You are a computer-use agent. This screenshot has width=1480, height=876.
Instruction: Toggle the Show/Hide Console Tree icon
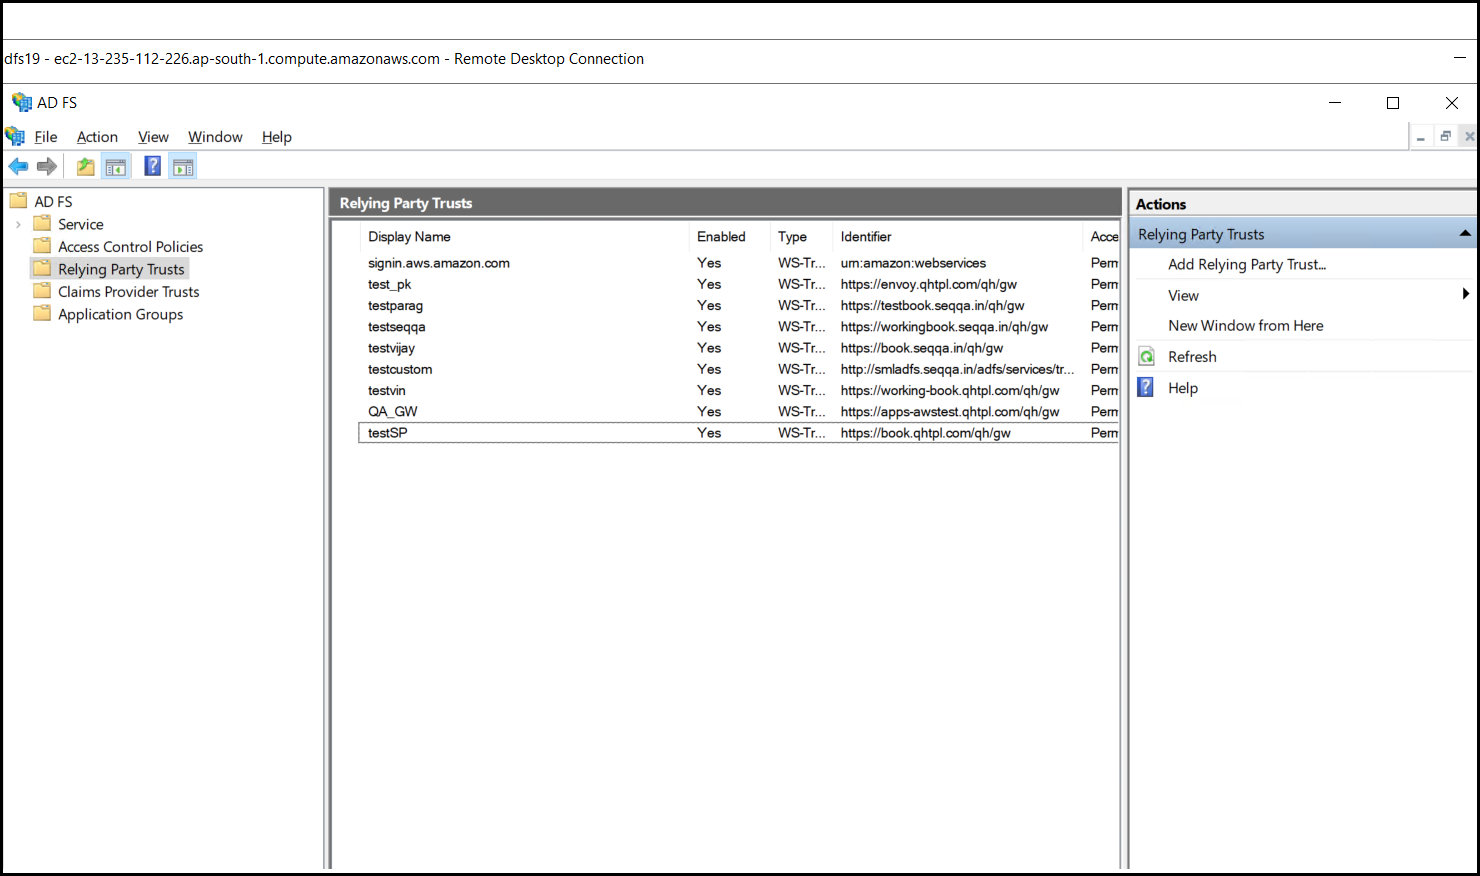coord(116,166)
